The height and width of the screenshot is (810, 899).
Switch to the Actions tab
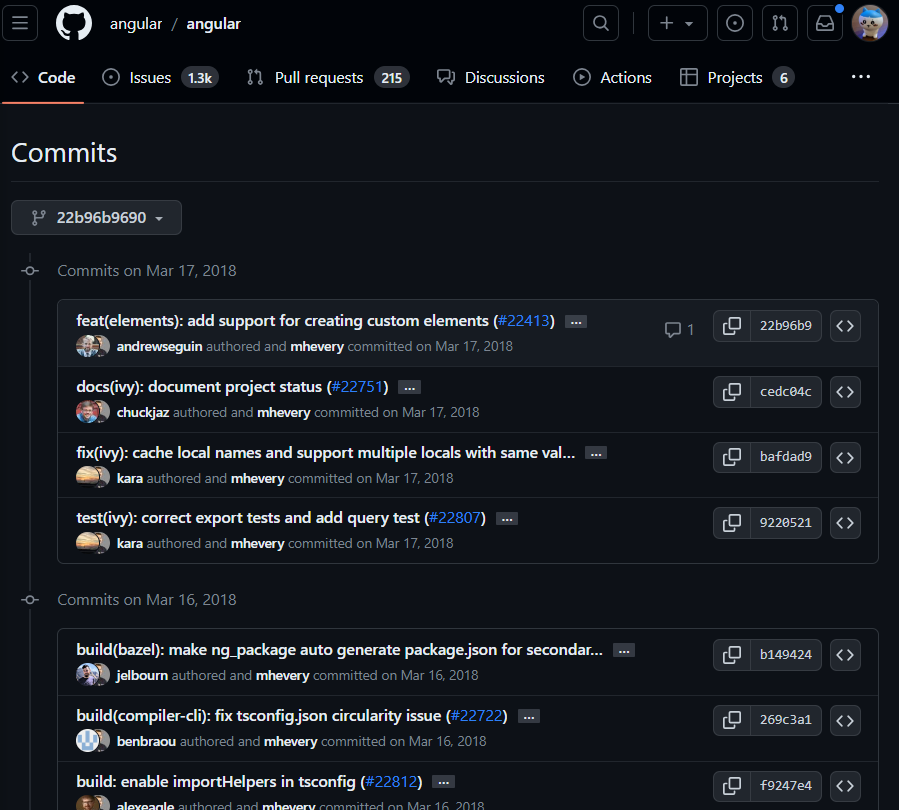(612, 77)
